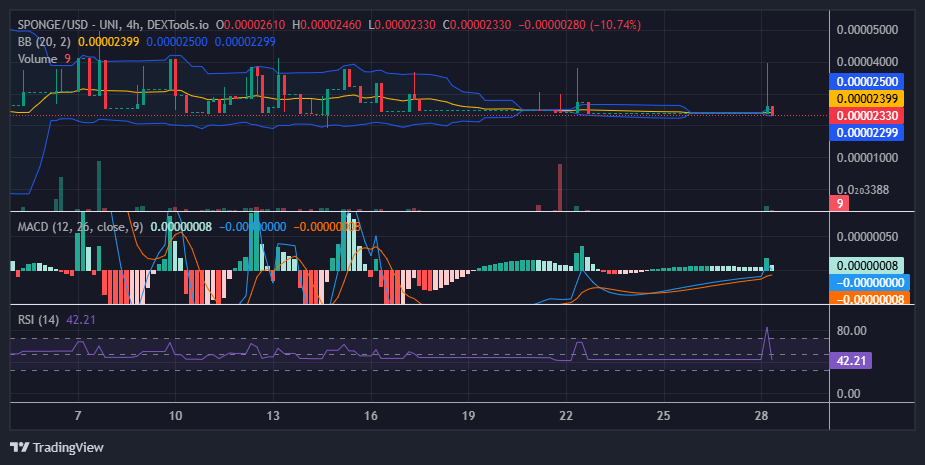Select the RSI (14) indicator label

38,320
